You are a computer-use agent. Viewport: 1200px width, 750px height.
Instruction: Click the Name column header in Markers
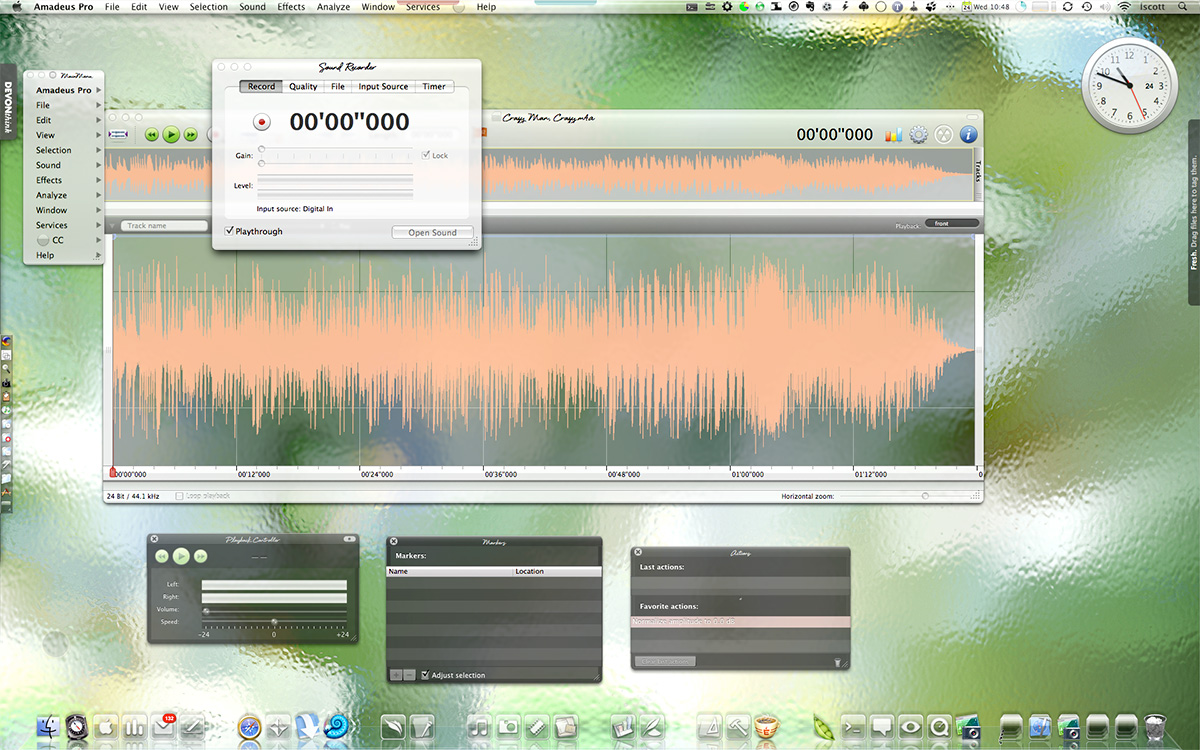450,571
